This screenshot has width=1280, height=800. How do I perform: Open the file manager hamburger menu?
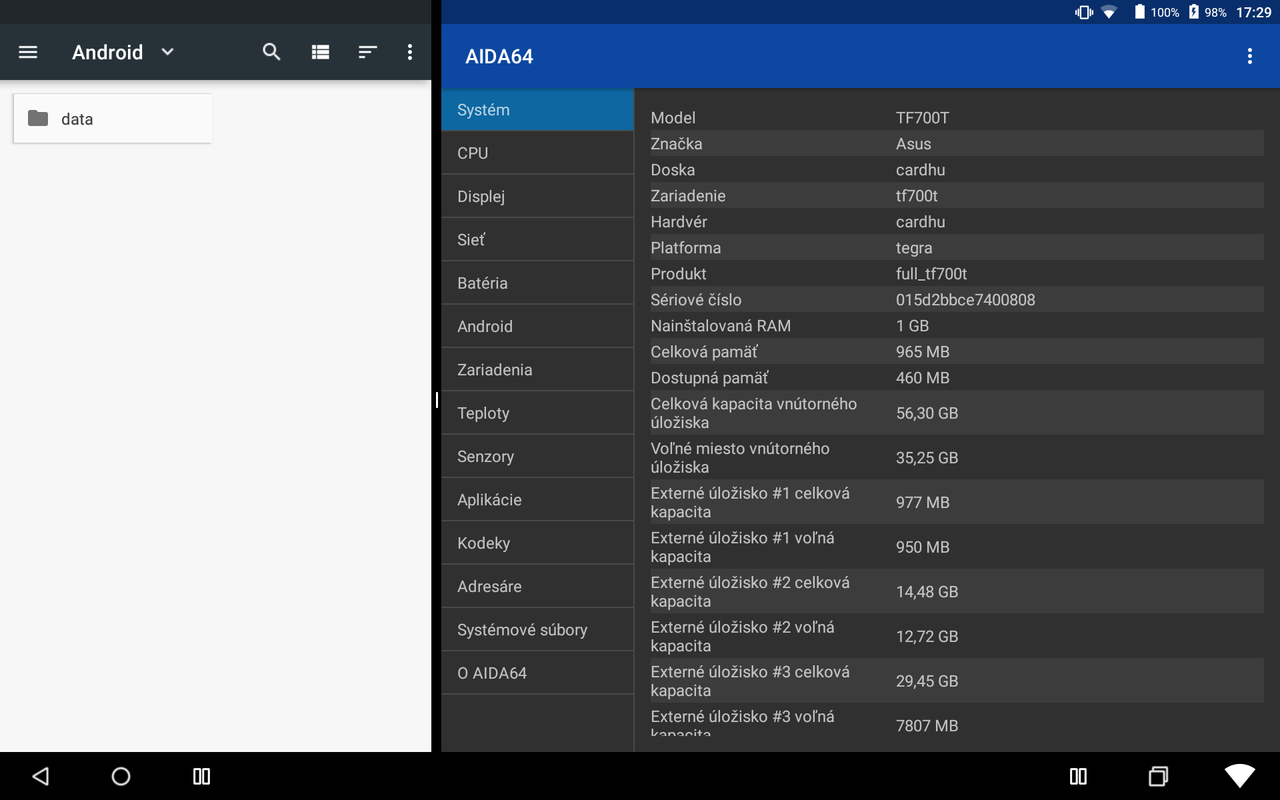28,52
